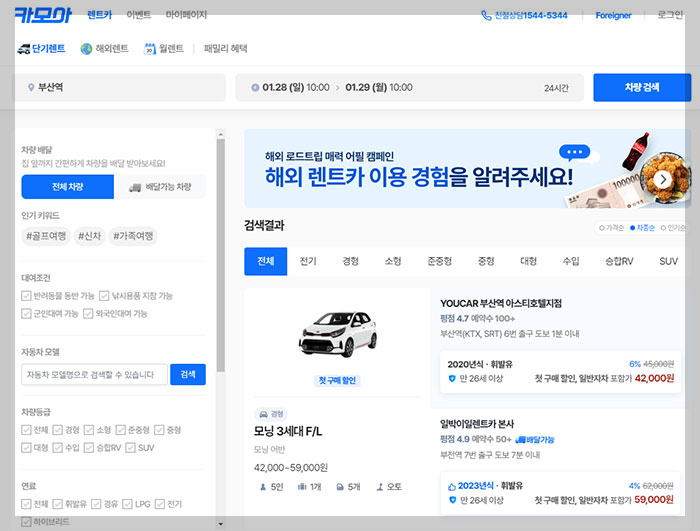Click the car icon next to 단기렌트
Screen dimensions: 700x531
tap(23, 49)
